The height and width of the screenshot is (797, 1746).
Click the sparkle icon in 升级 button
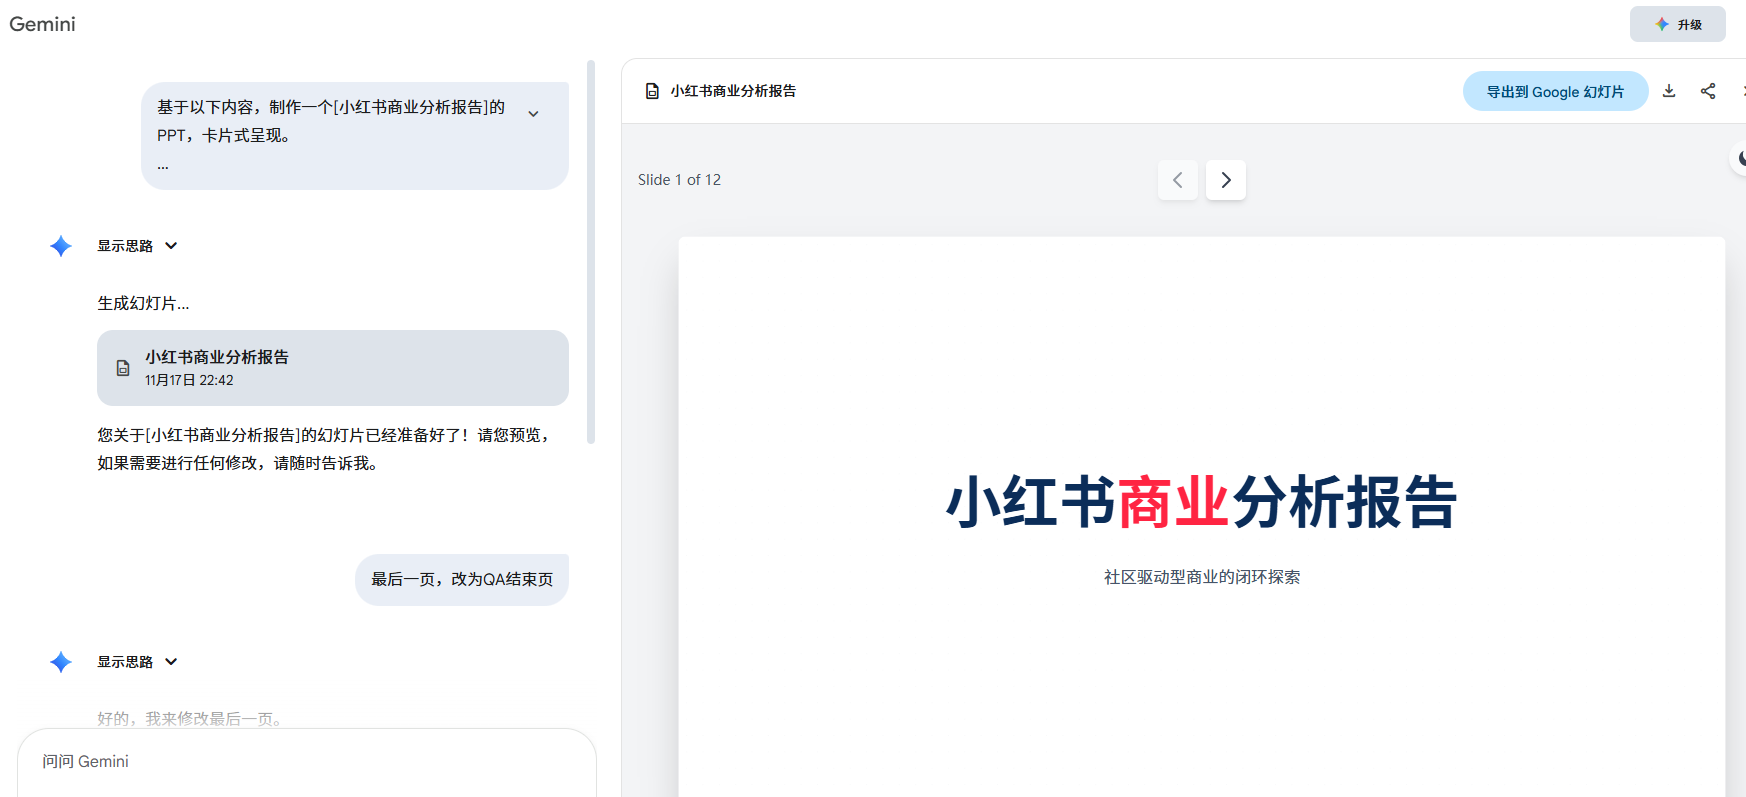pos(1661,24)
